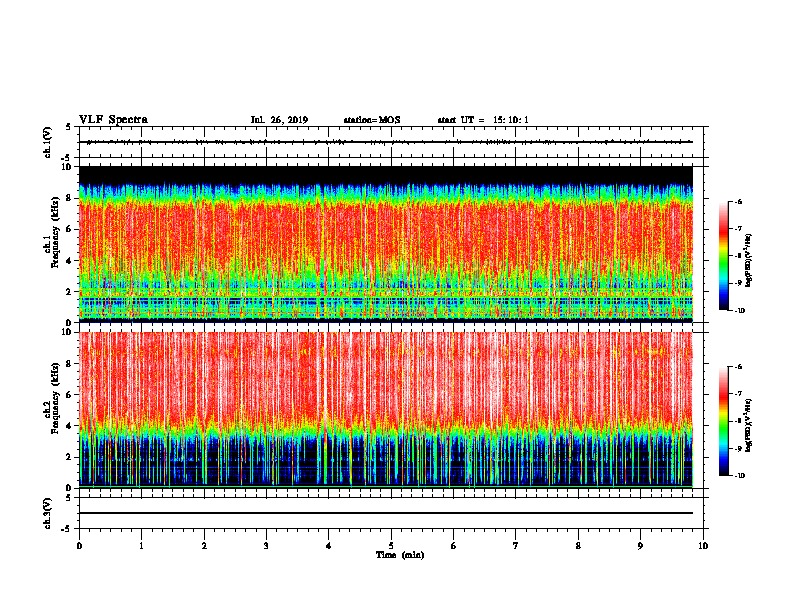The height and width of the screenshot is (612, 792).
Task: Click time axis tick label "6"
Action: coord(454,546)
